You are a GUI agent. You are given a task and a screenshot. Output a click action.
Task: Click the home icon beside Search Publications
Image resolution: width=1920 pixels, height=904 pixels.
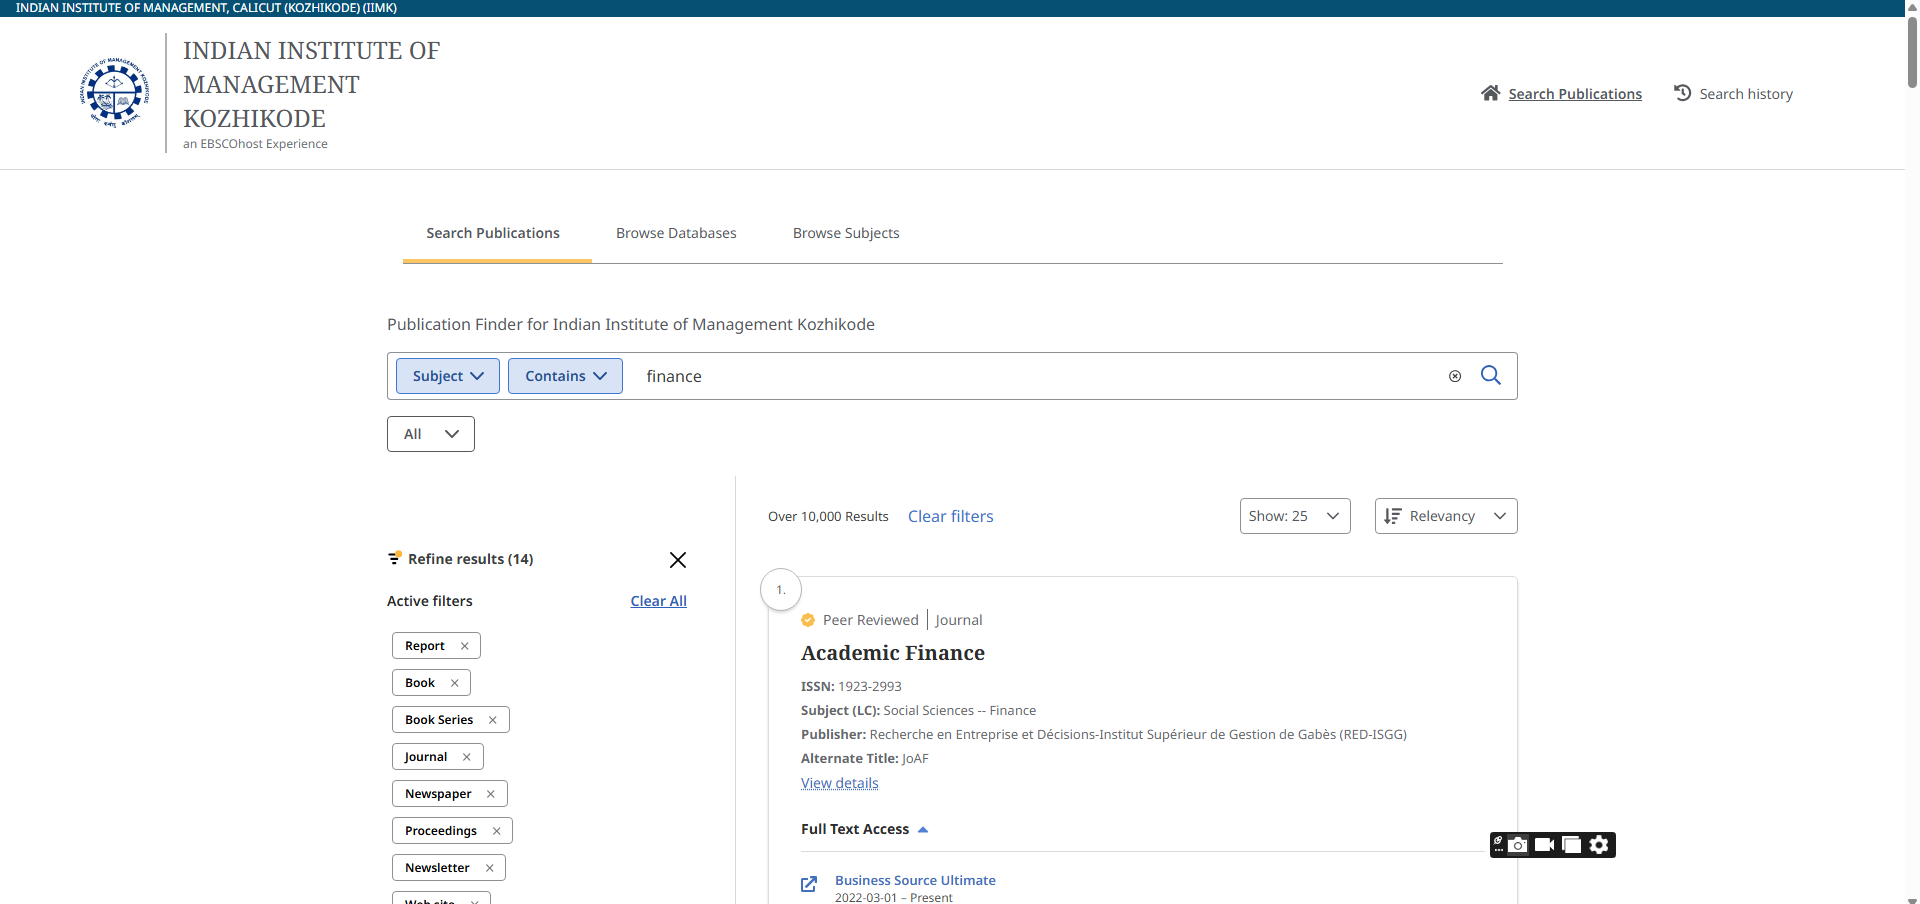pyautogui.click(x=1490, y=93)
